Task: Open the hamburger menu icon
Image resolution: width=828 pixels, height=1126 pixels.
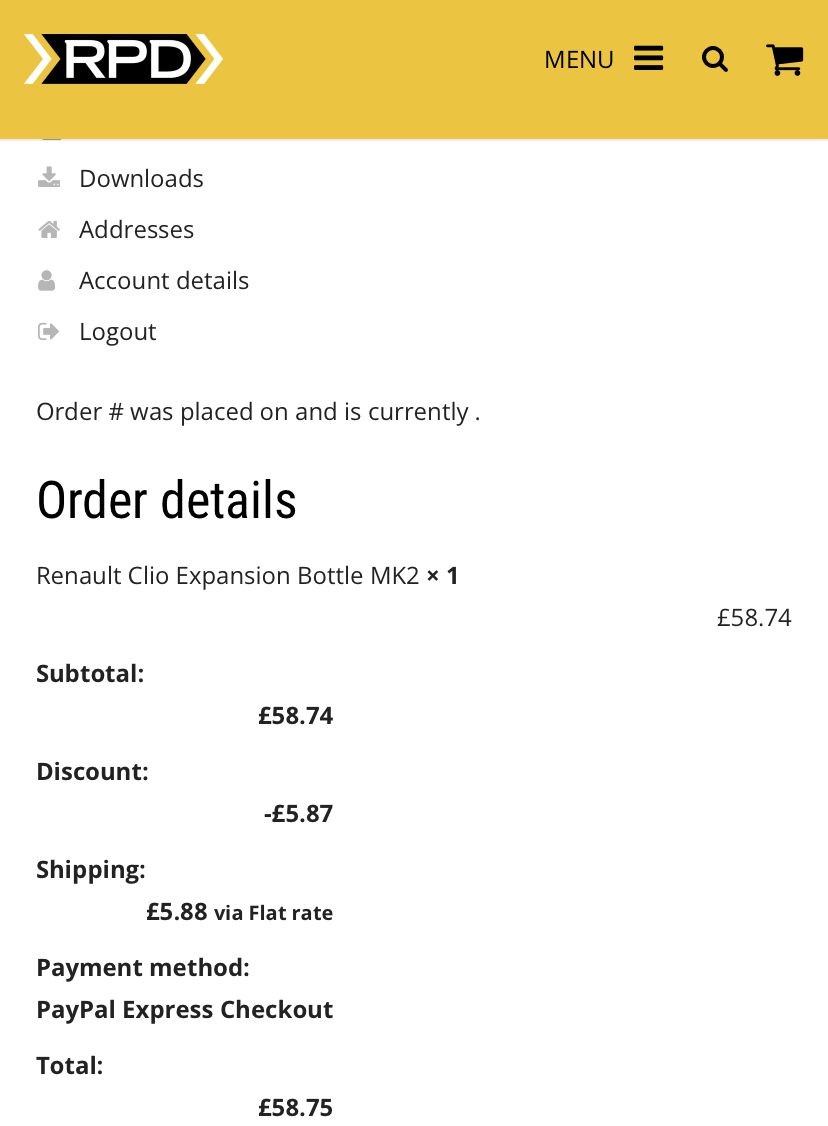Action: pos(648,59)
